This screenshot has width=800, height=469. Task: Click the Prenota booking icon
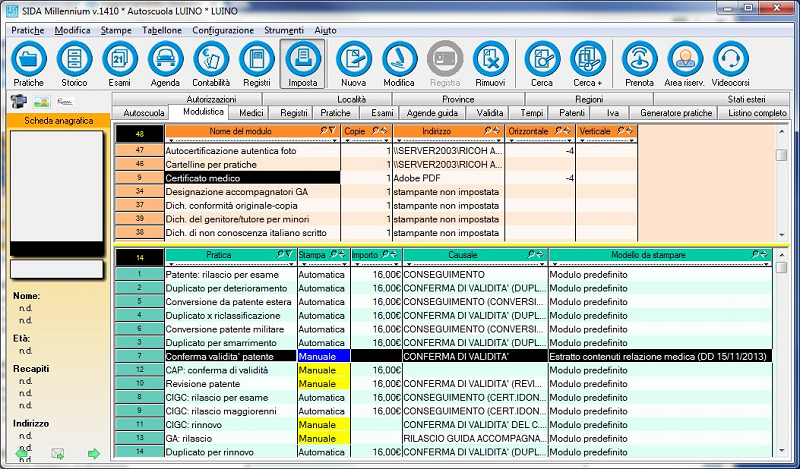(x=639, y=61)
